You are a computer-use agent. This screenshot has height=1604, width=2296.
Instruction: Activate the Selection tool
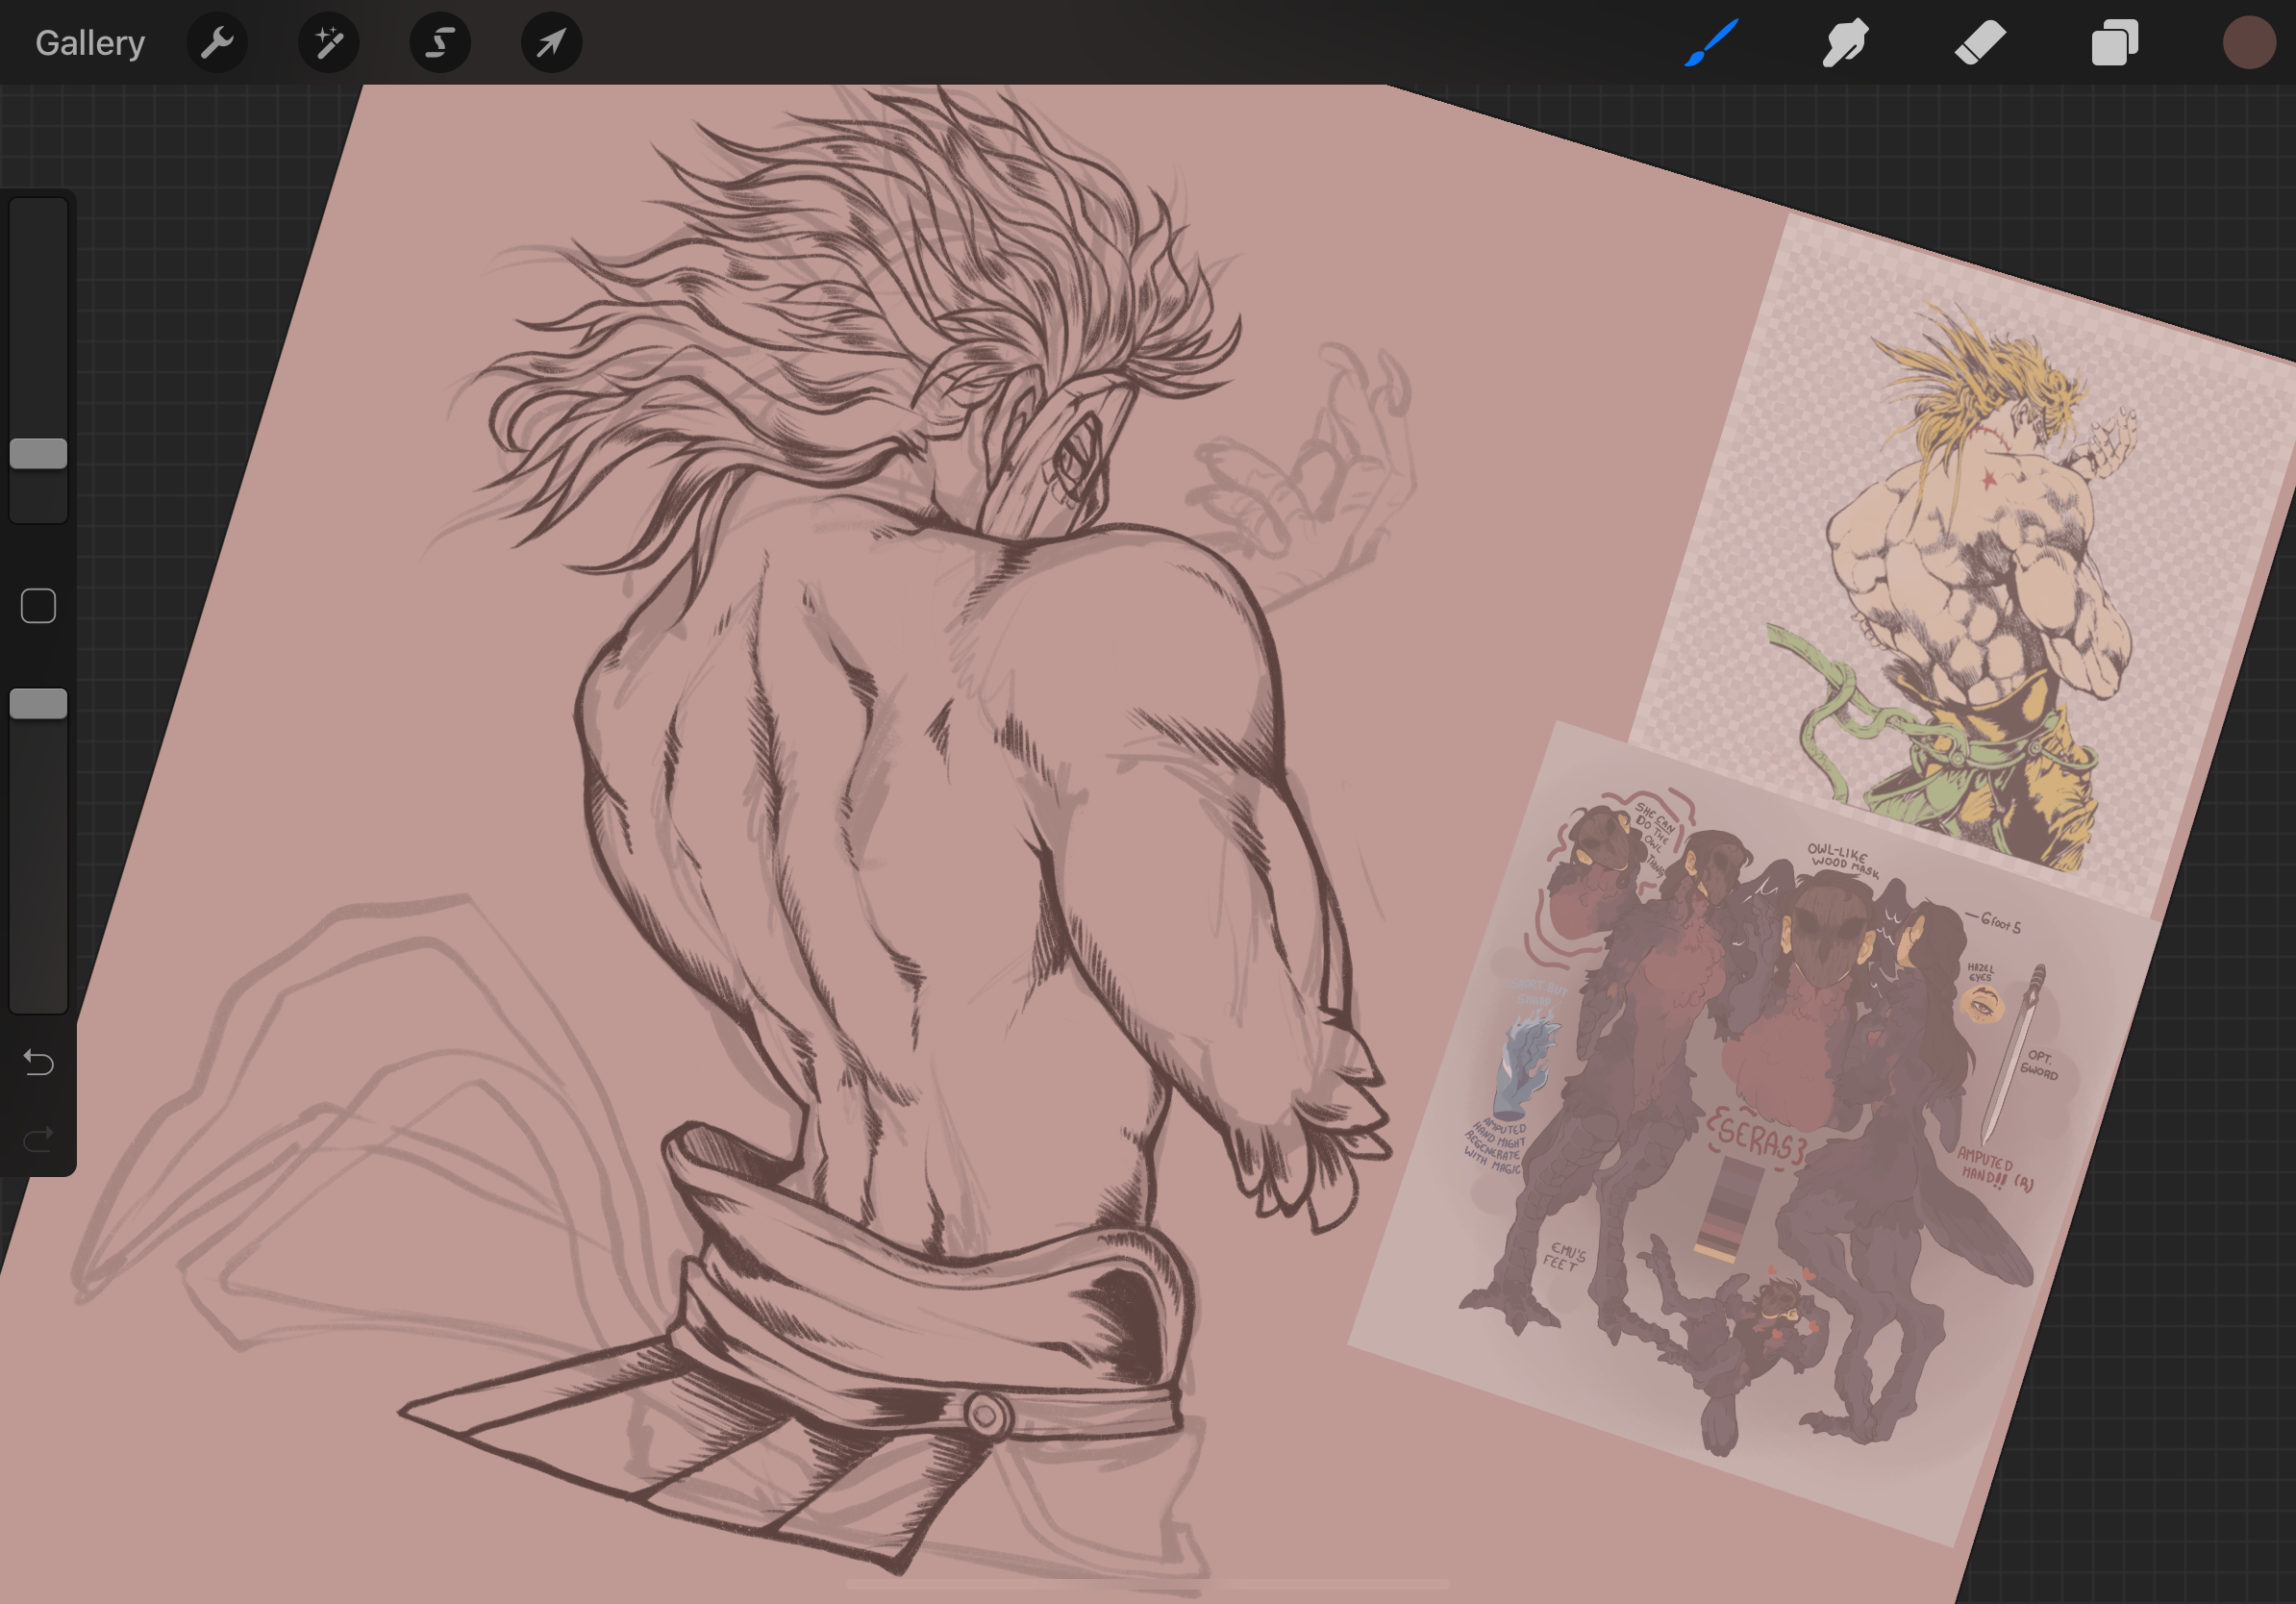click(x=440, y=43)
